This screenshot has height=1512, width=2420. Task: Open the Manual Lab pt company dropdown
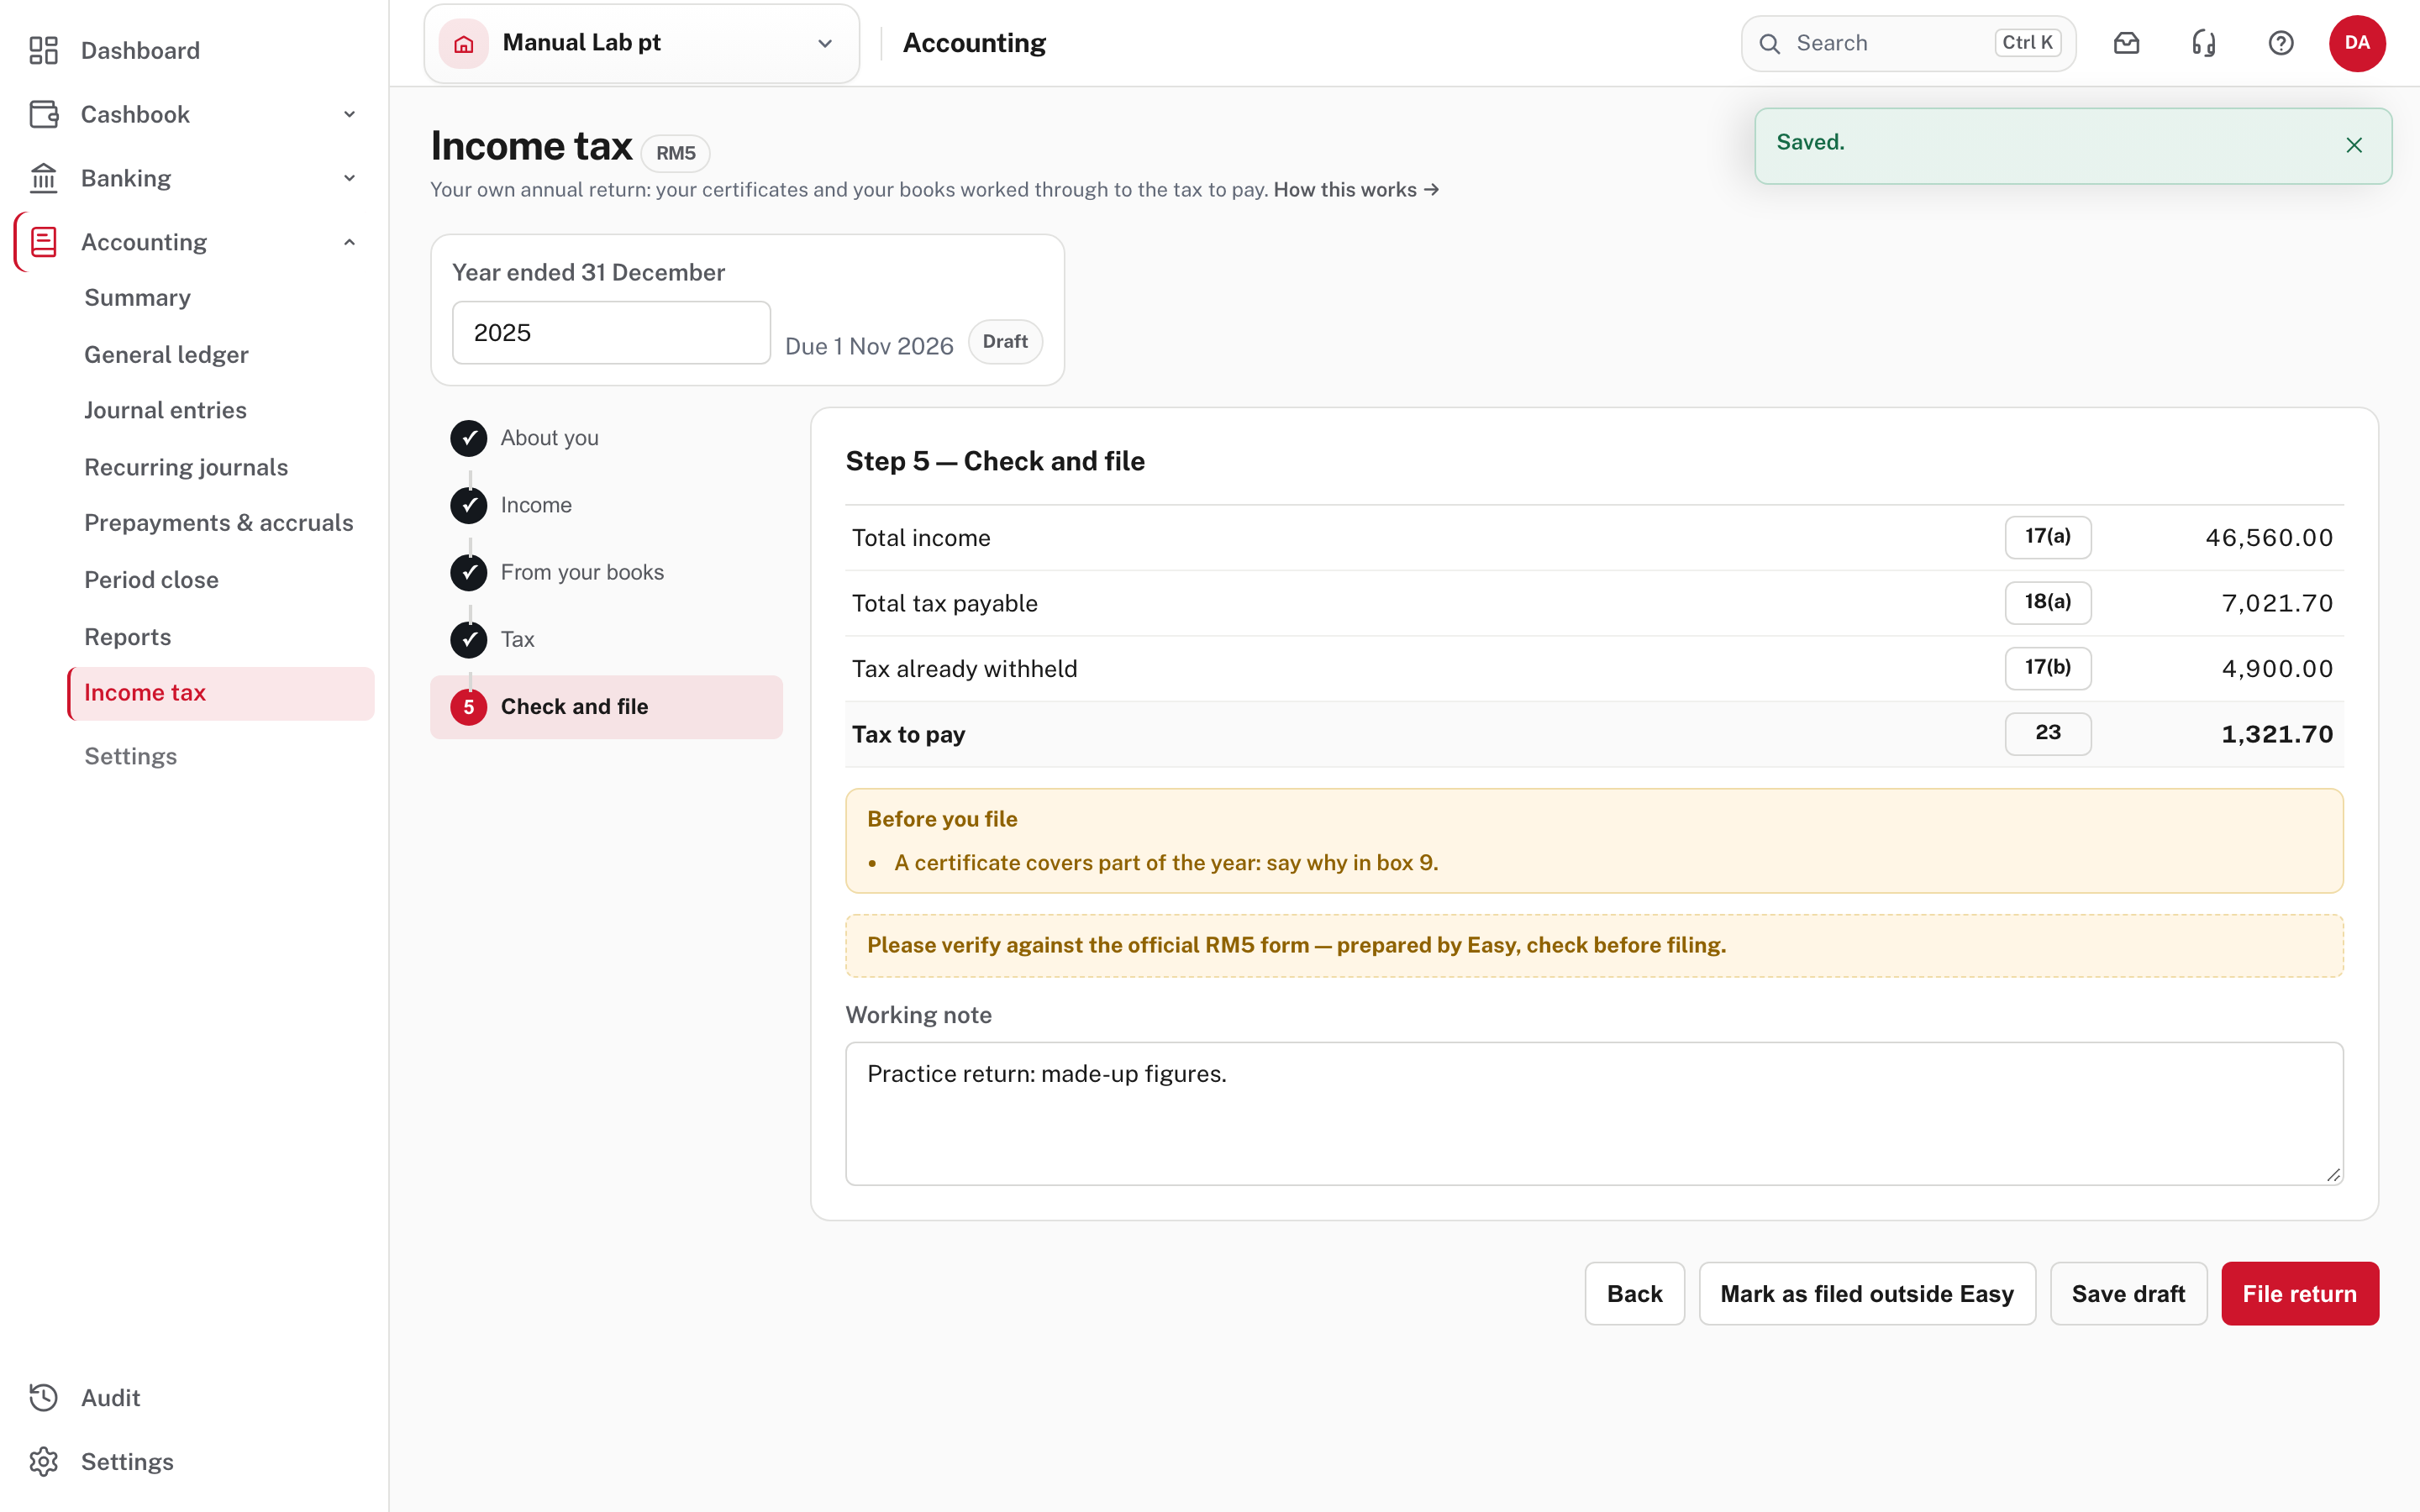(641, 43)
